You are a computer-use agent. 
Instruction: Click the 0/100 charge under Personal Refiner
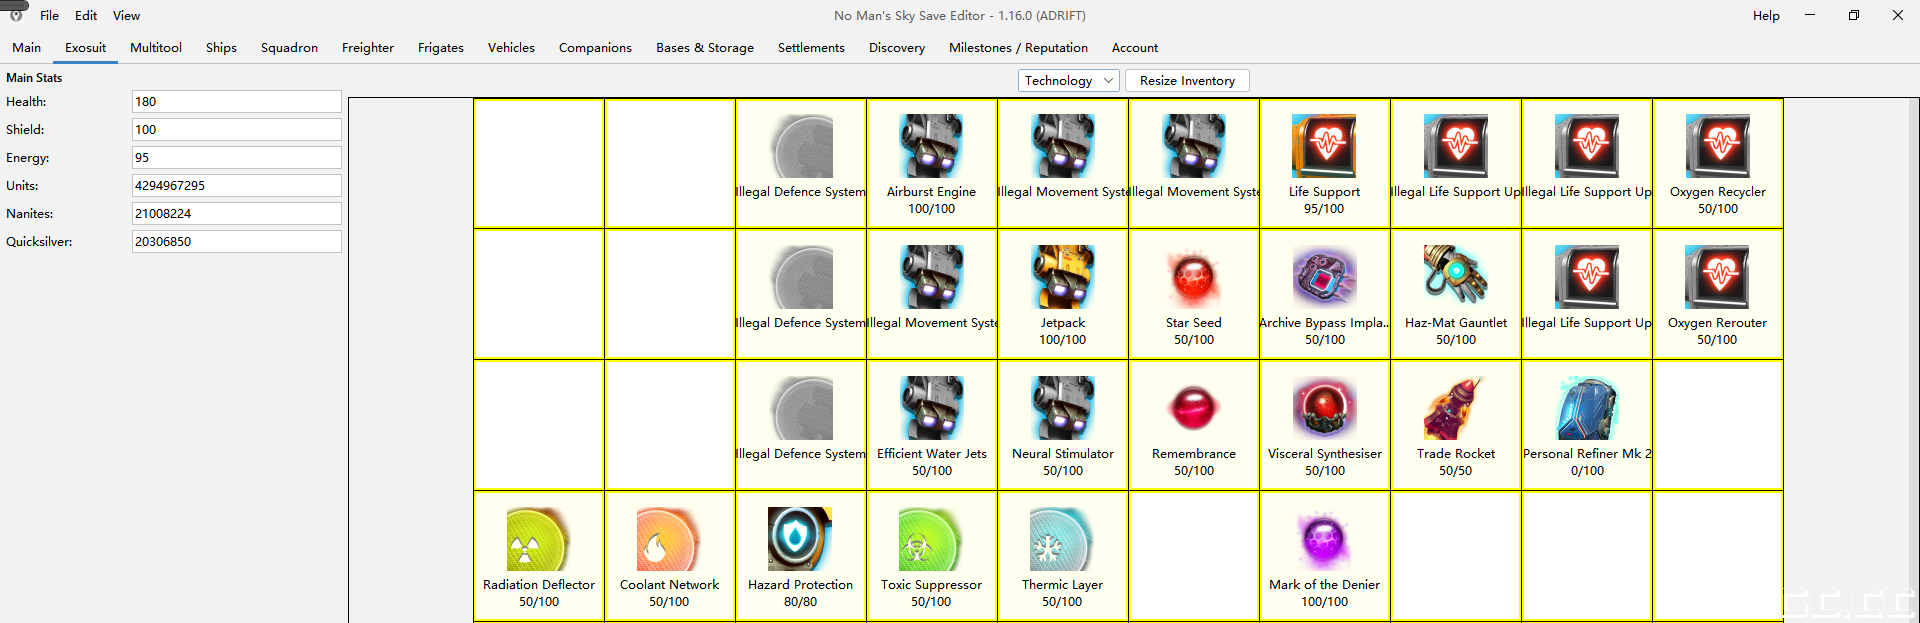click(1587, 471)
